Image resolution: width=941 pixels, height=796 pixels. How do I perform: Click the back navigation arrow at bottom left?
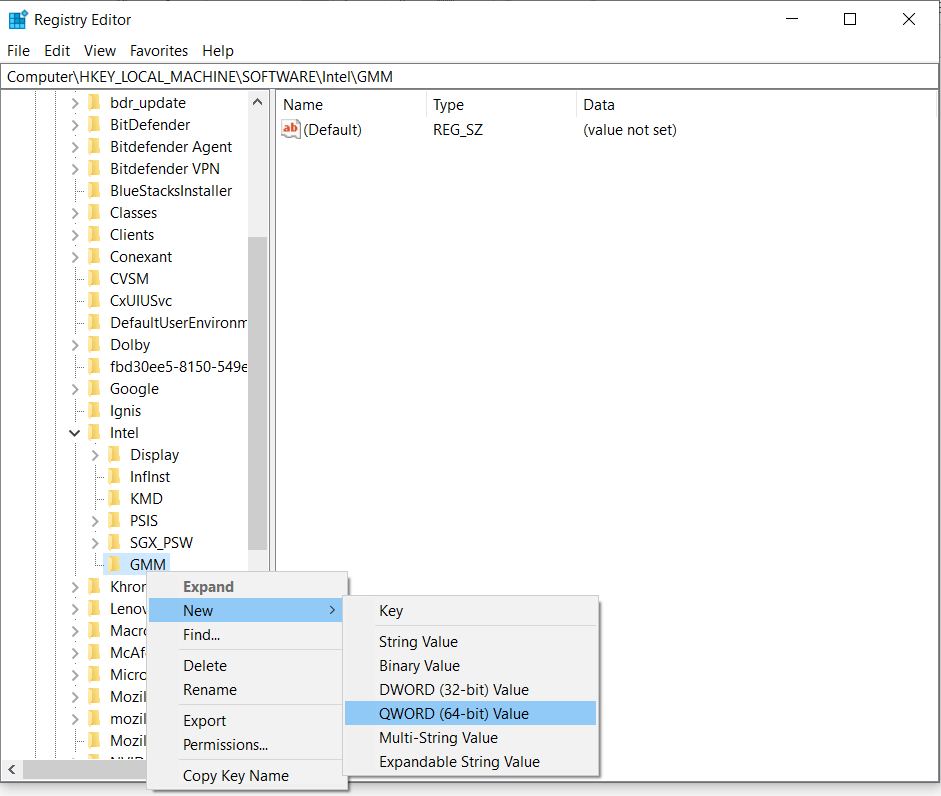pos(10,771)
